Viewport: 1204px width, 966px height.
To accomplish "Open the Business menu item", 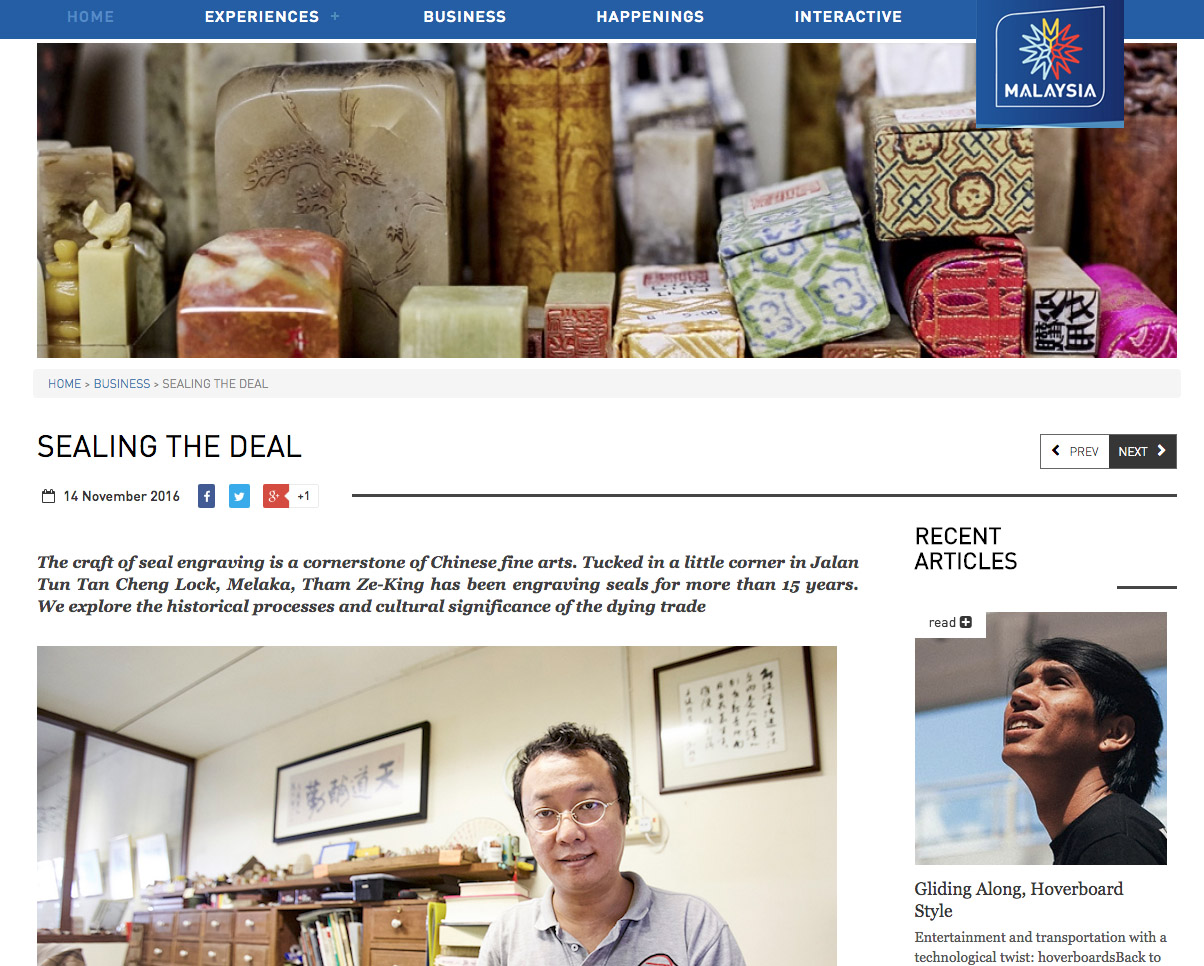I will tap(464, 17).
